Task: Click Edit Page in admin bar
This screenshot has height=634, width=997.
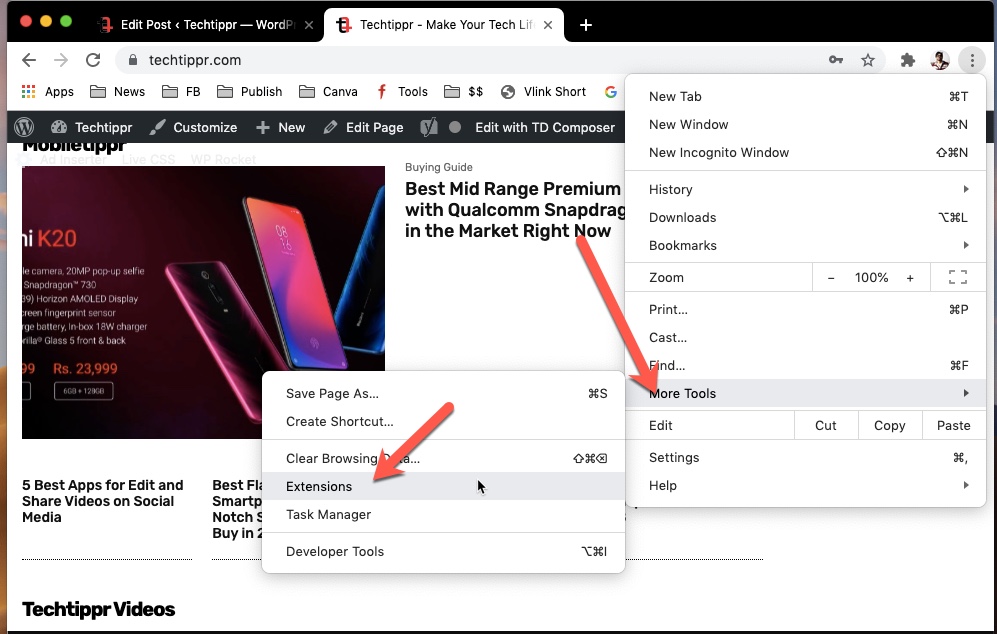Action: (363, 127)
